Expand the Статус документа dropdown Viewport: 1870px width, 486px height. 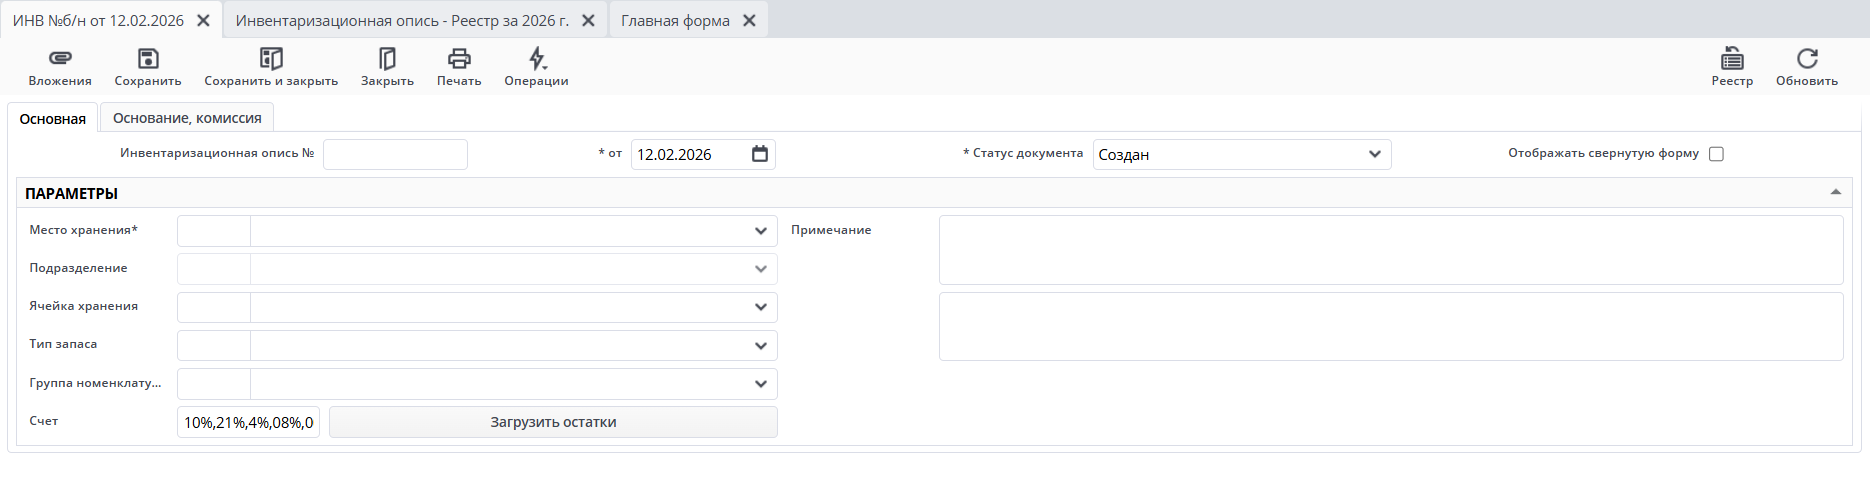click(1375, 154)
